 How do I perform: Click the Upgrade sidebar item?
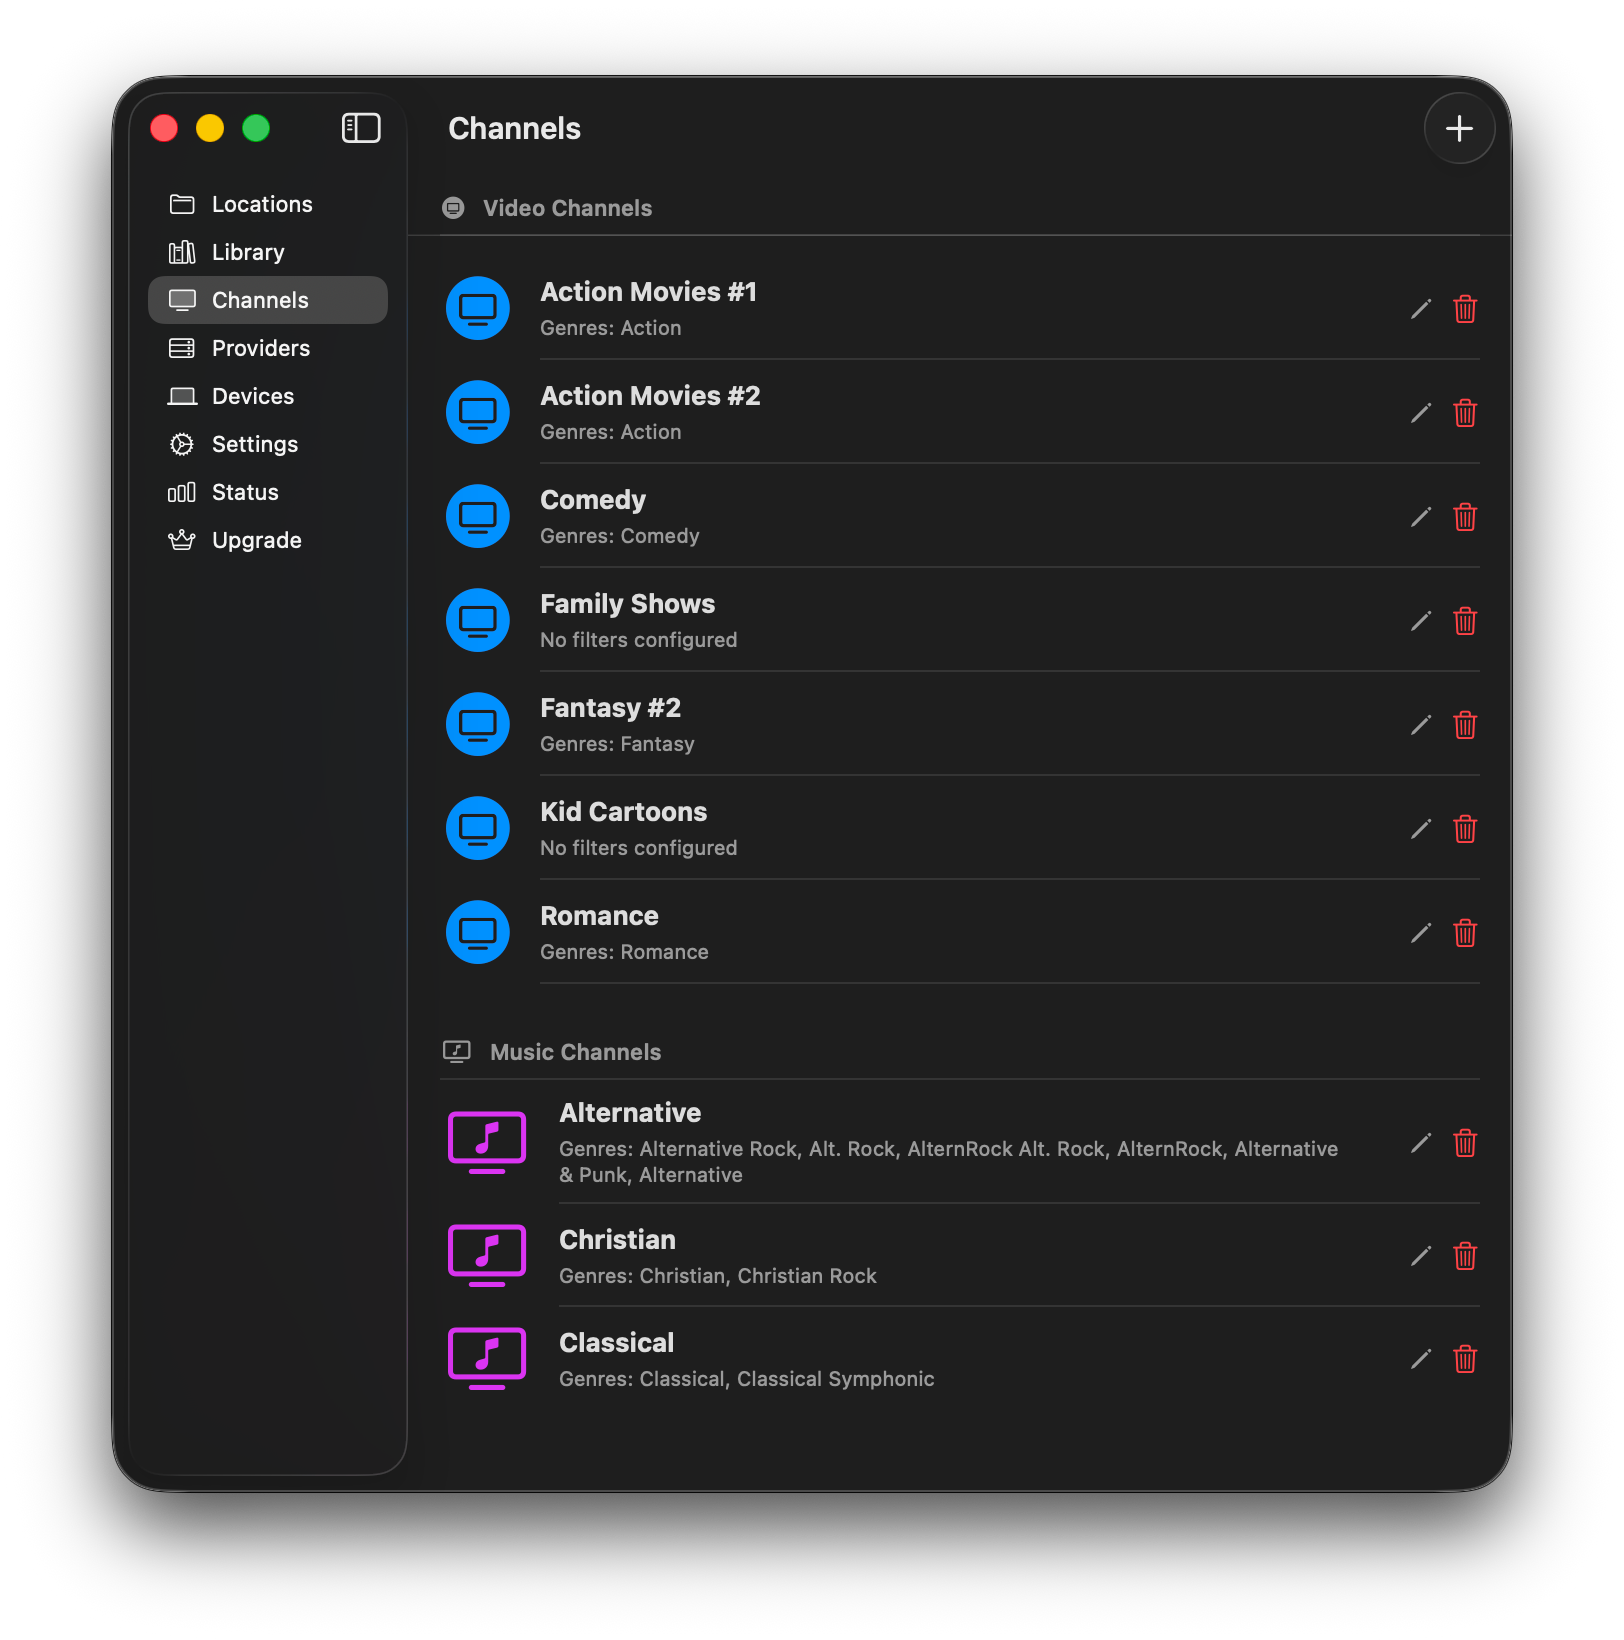[256, 540]
